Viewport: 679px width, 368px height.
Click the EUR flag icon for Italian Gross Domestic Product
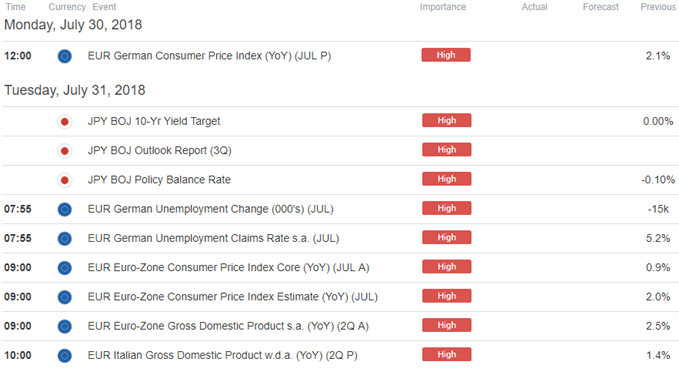[x=65, y=356]
